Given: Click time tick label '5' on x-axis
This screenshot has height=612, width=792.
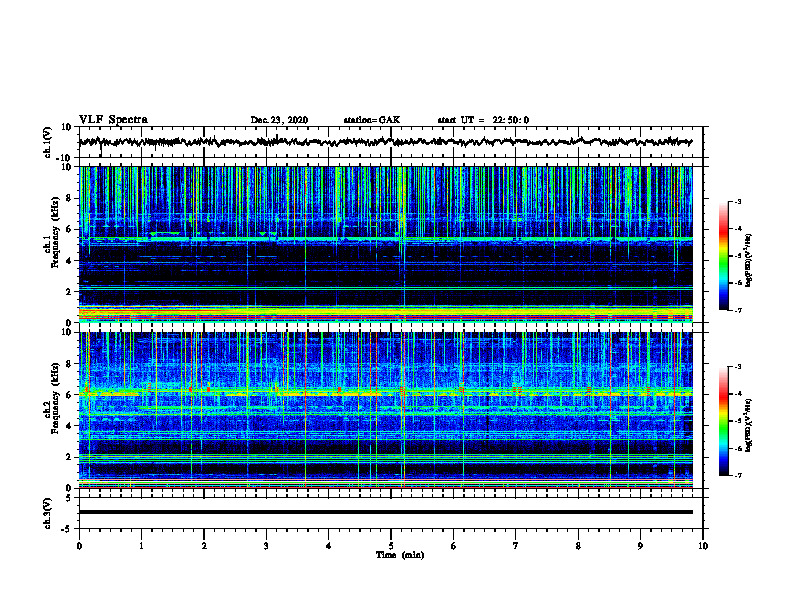Looking at the screenshot, I should [x=391, y=546].
